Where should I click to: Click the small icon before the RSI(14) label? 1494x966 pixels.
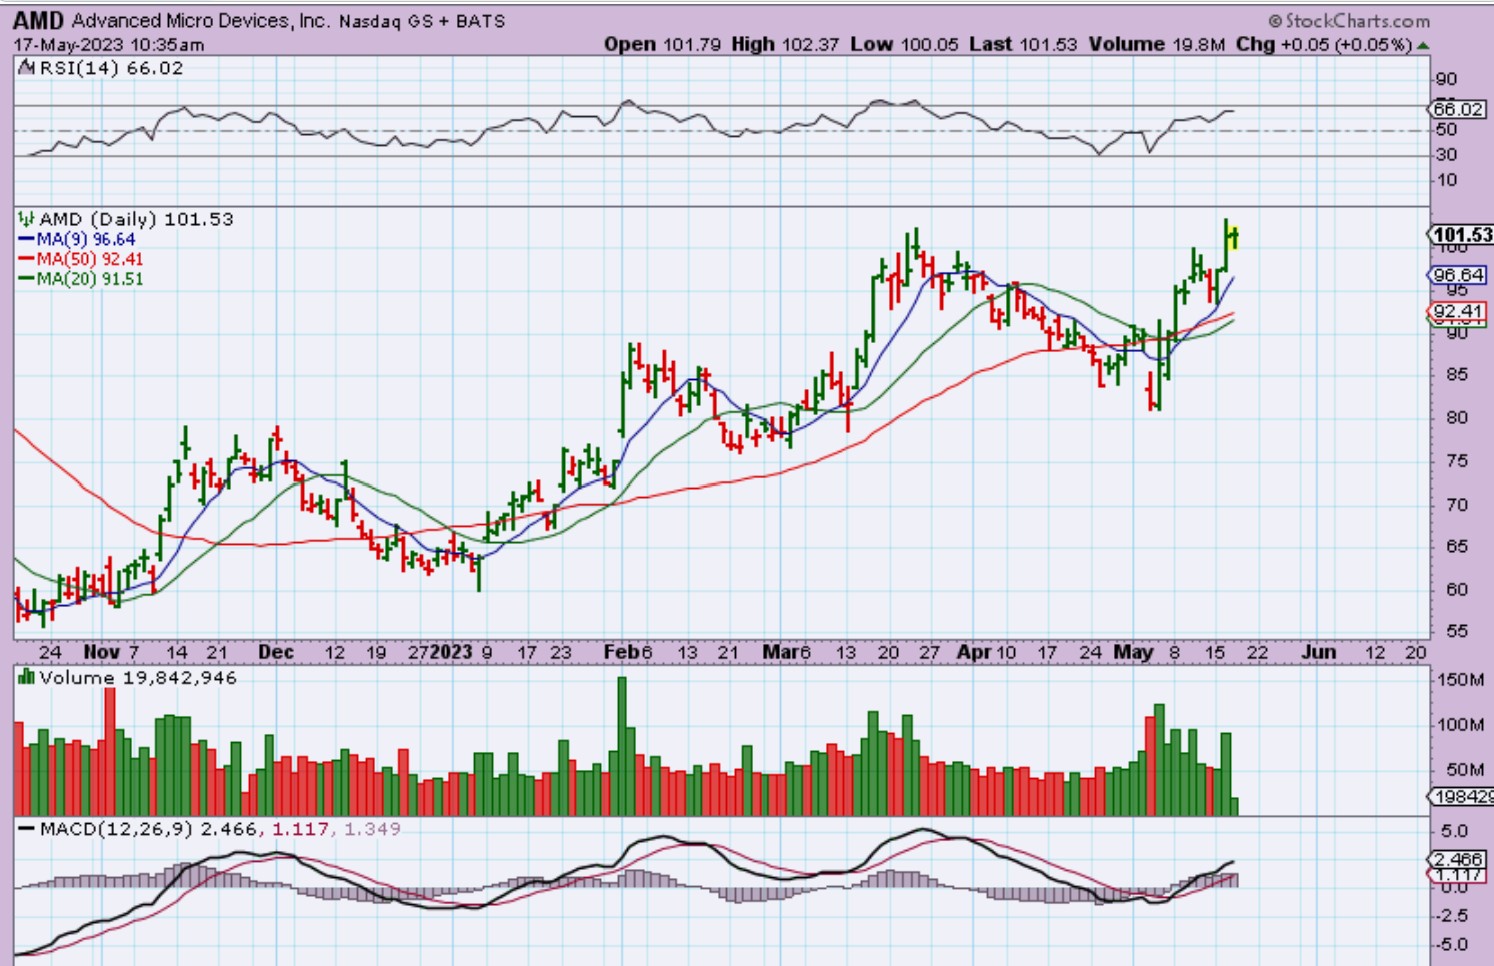coord(28,68)
